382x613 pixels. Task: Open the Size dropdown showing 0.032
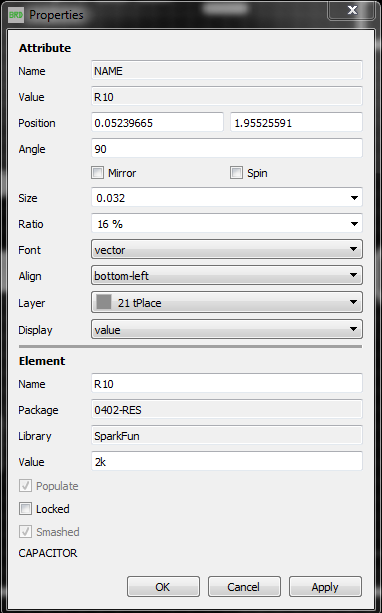227,198
